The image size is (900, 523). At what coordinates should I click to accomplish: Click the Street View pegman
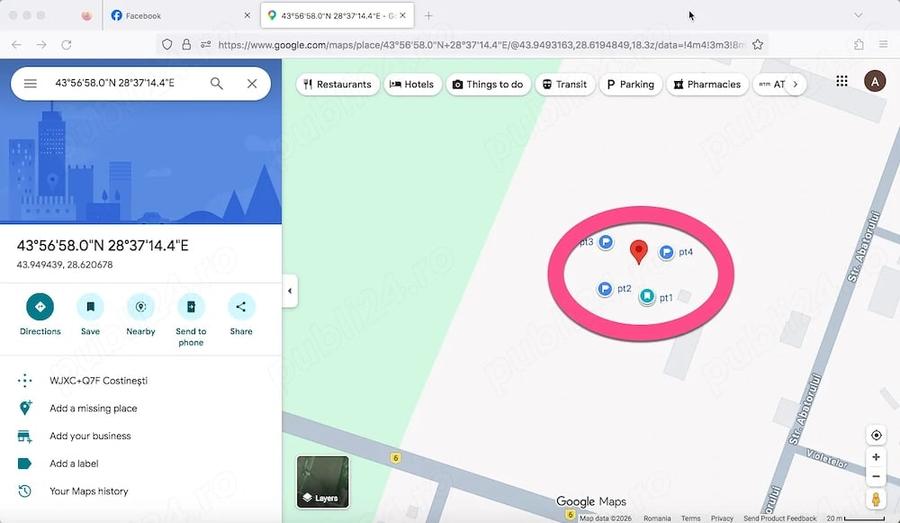tap(876, 499)
